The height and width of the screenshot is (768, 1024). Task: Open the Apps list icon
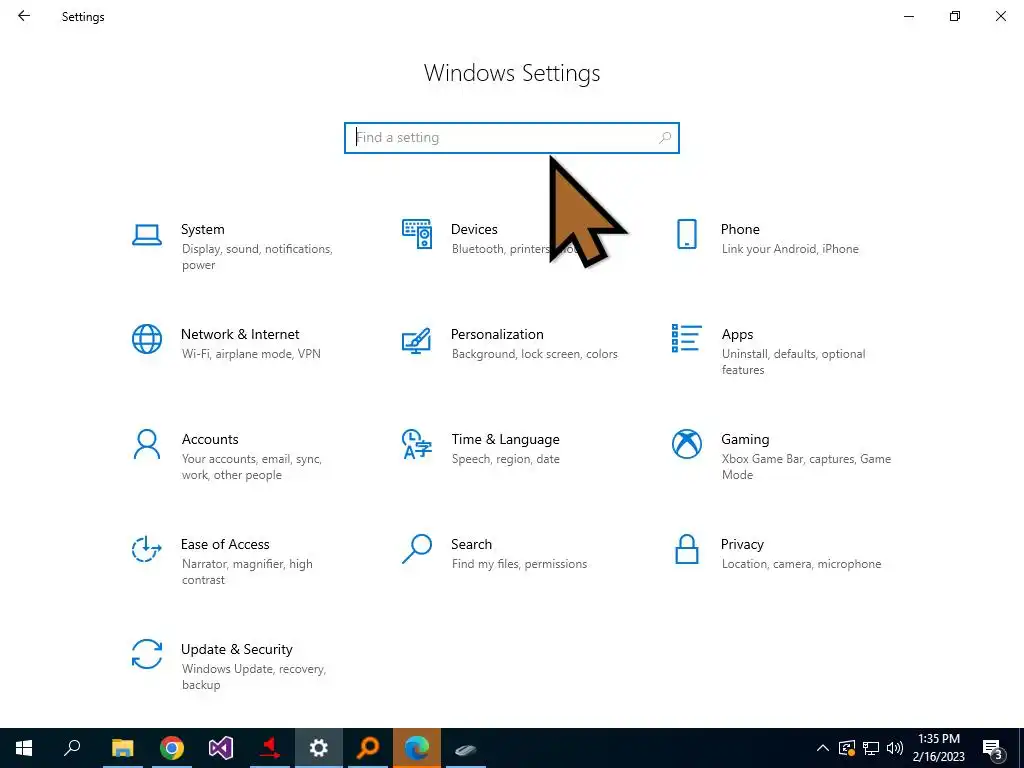click(686, 338)
